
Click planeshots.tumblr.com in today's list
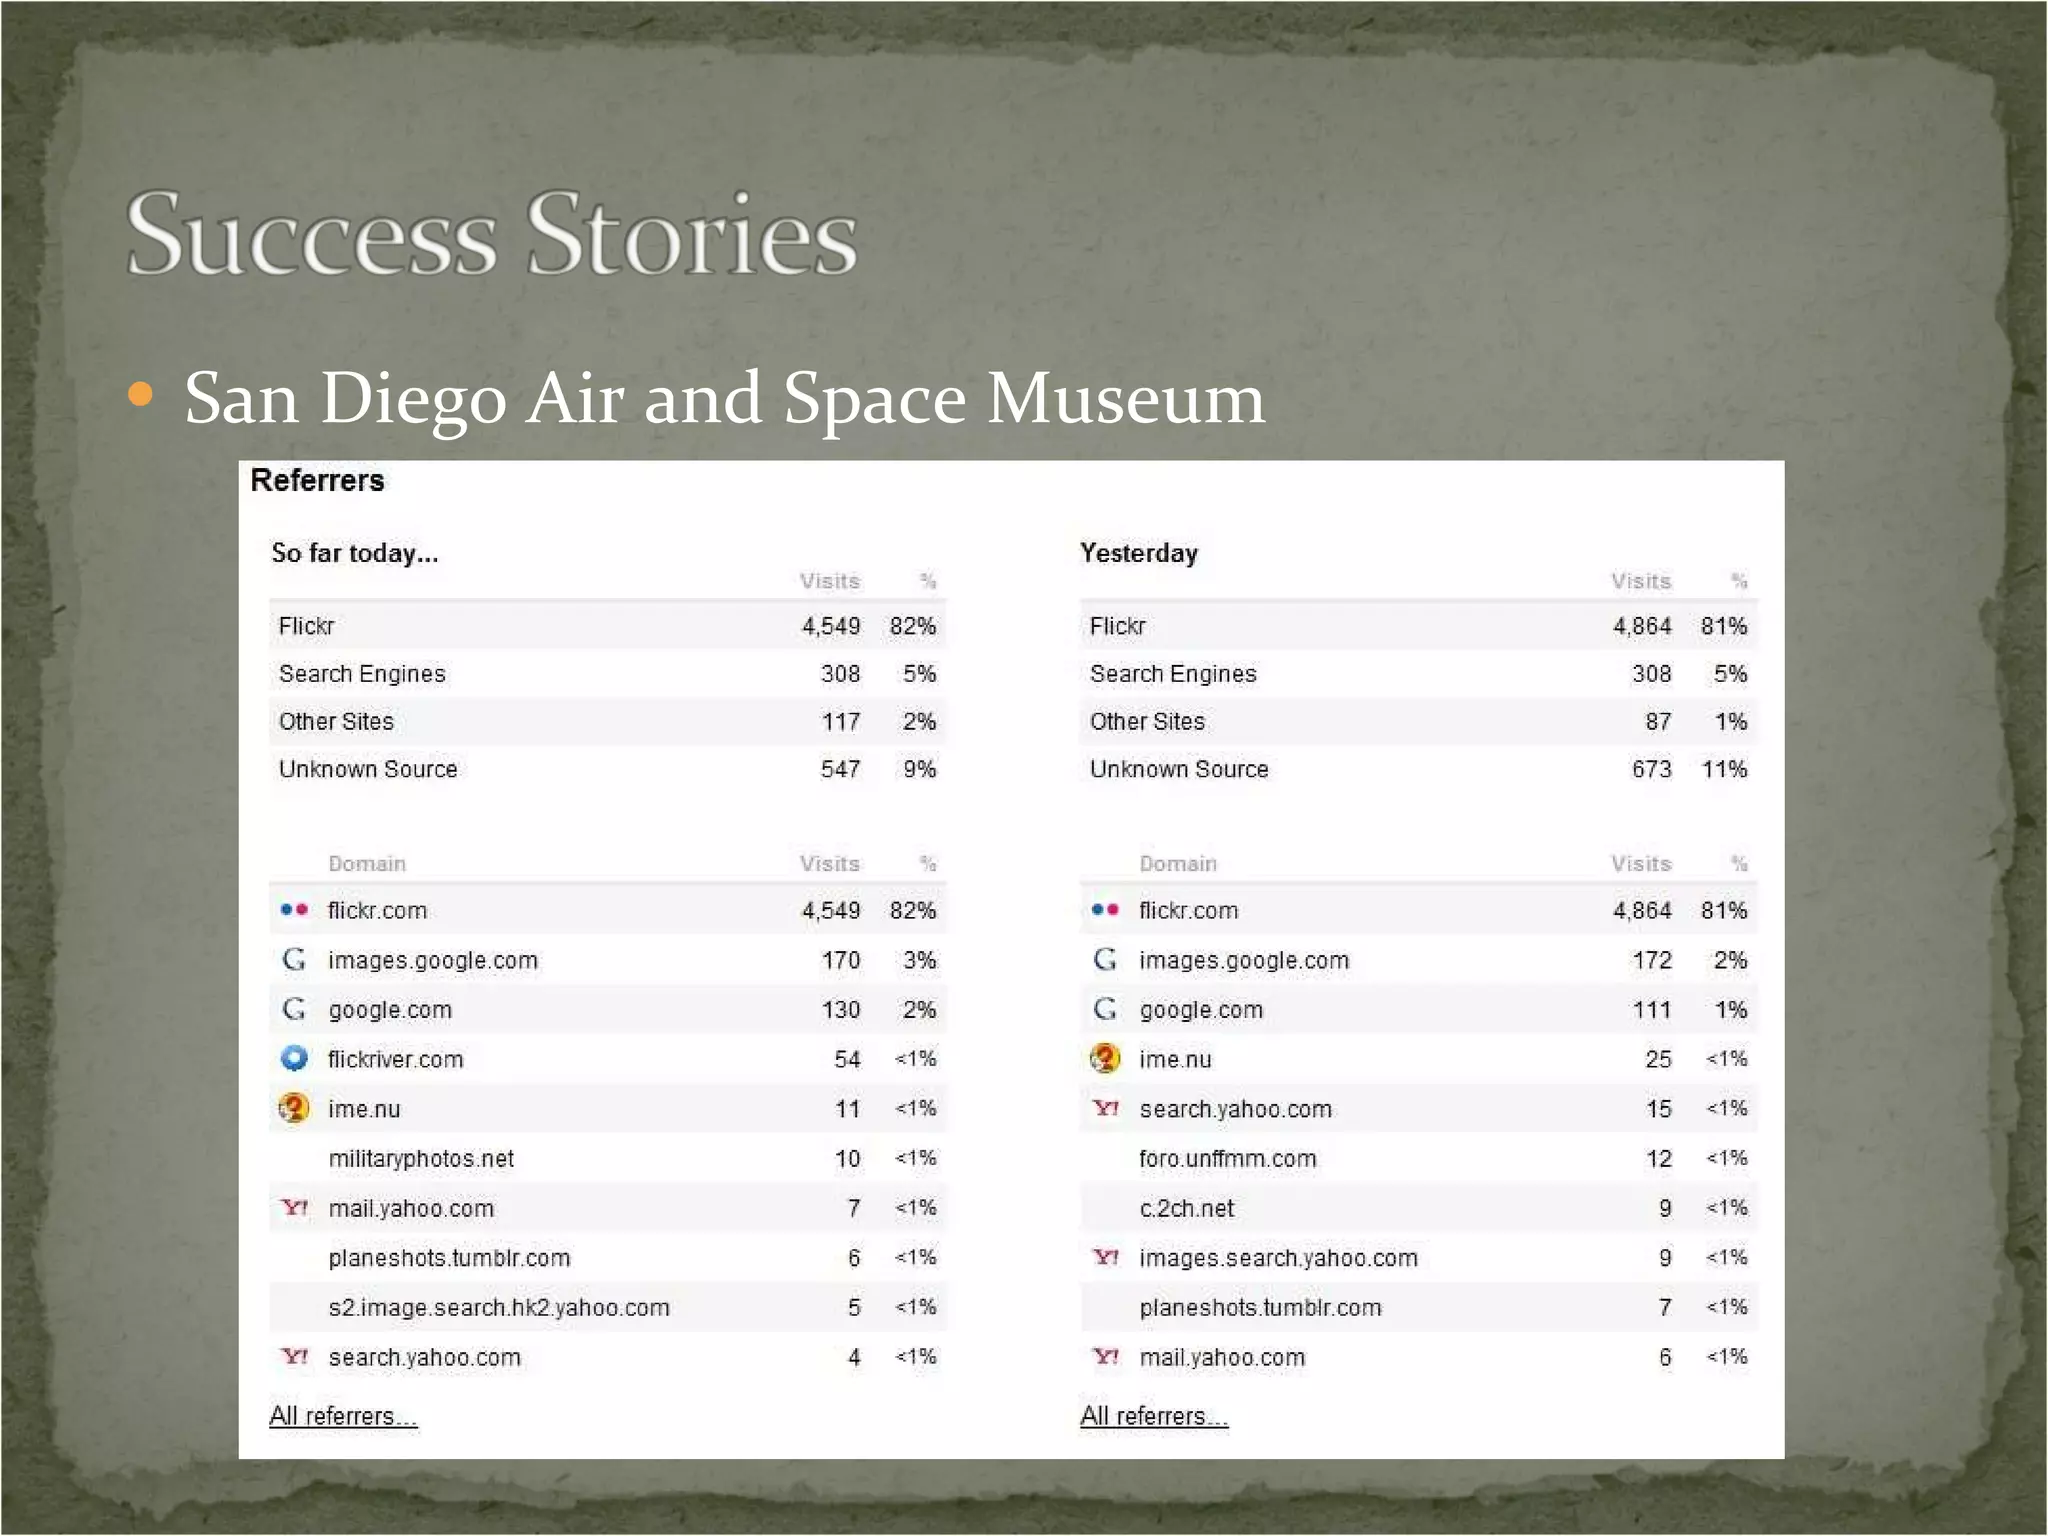pyautogui.click(x=449, y=1258)
